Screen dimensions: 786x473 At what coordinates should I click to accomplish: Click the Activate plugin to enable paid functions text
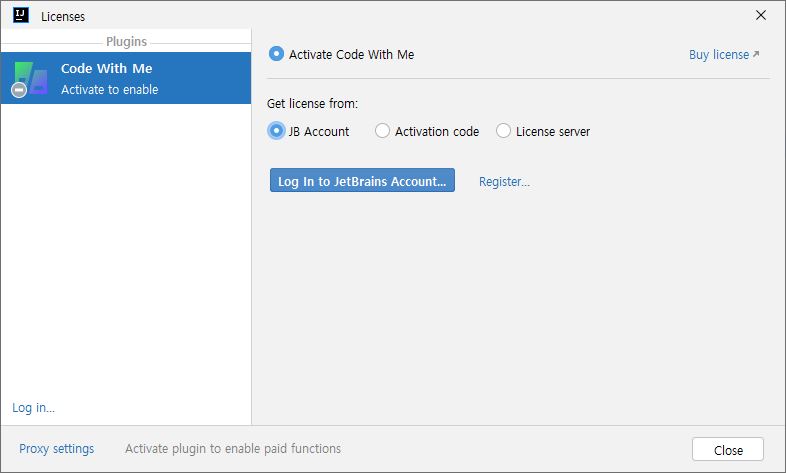[x=233, y=448]
